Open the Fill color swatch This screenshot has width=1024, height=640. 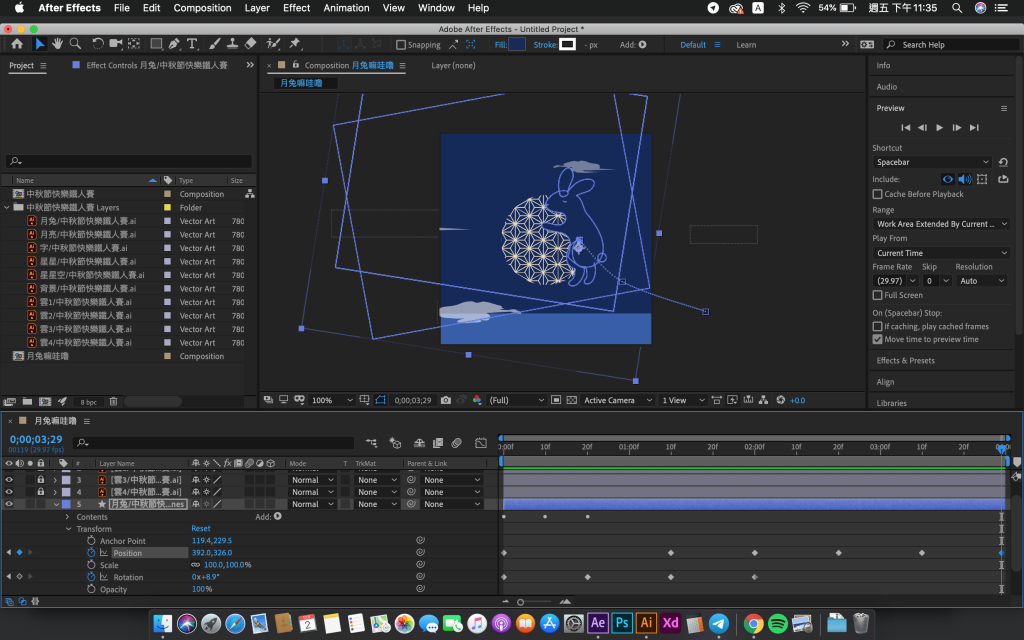tap(517, 45)
